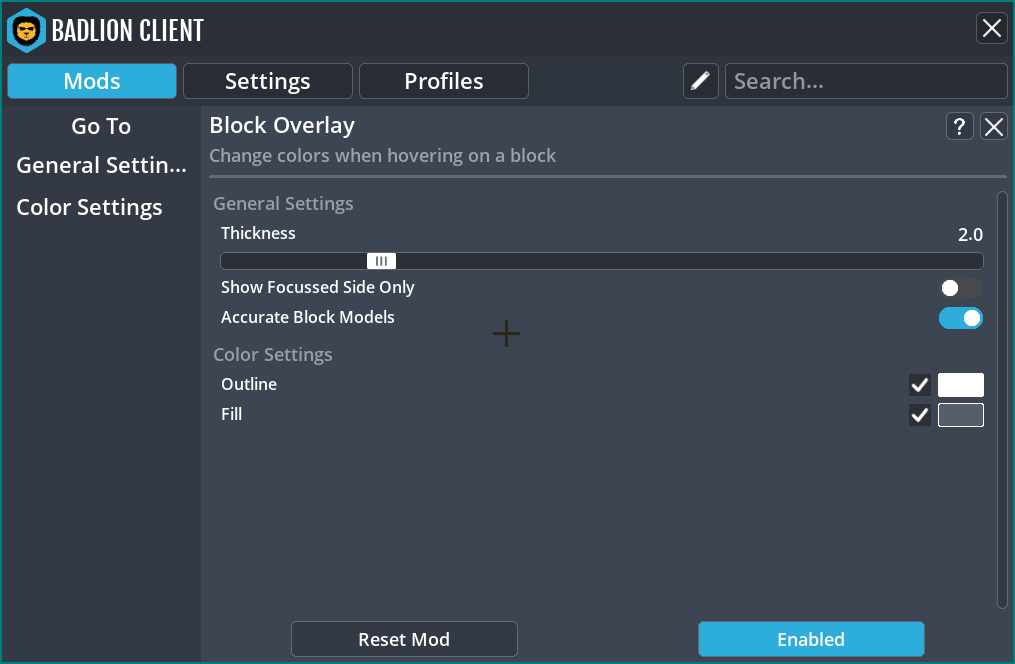Click the Thickness slider handle
Screen dimensions: 1015x664
click(x=381, y=261)
